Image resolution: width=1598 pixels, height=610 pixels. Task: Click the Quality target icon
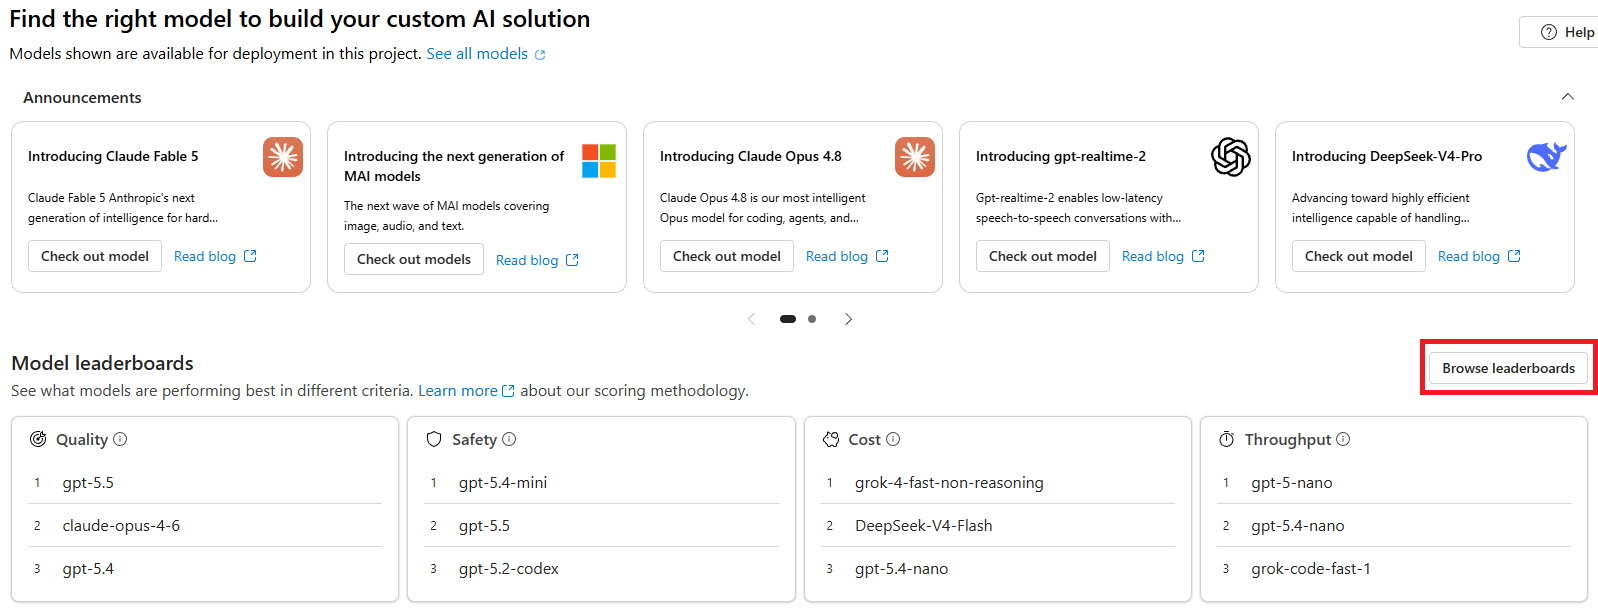pyautogui.click(x=38, y=439)
